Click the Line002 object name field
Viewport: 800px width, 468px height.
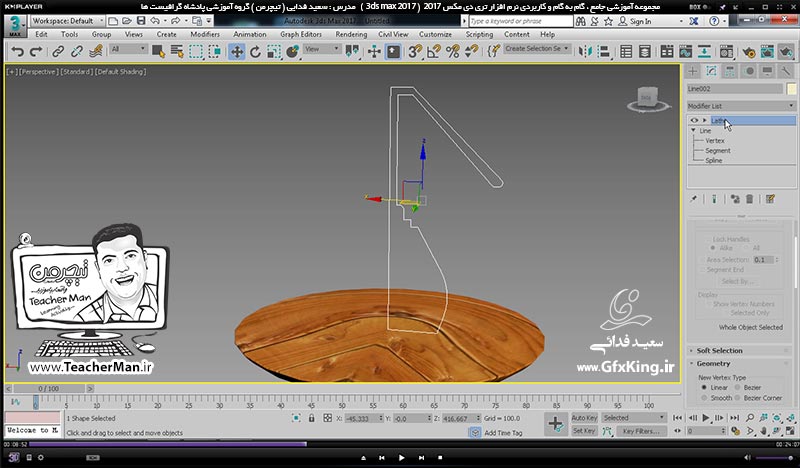(734, 89)
